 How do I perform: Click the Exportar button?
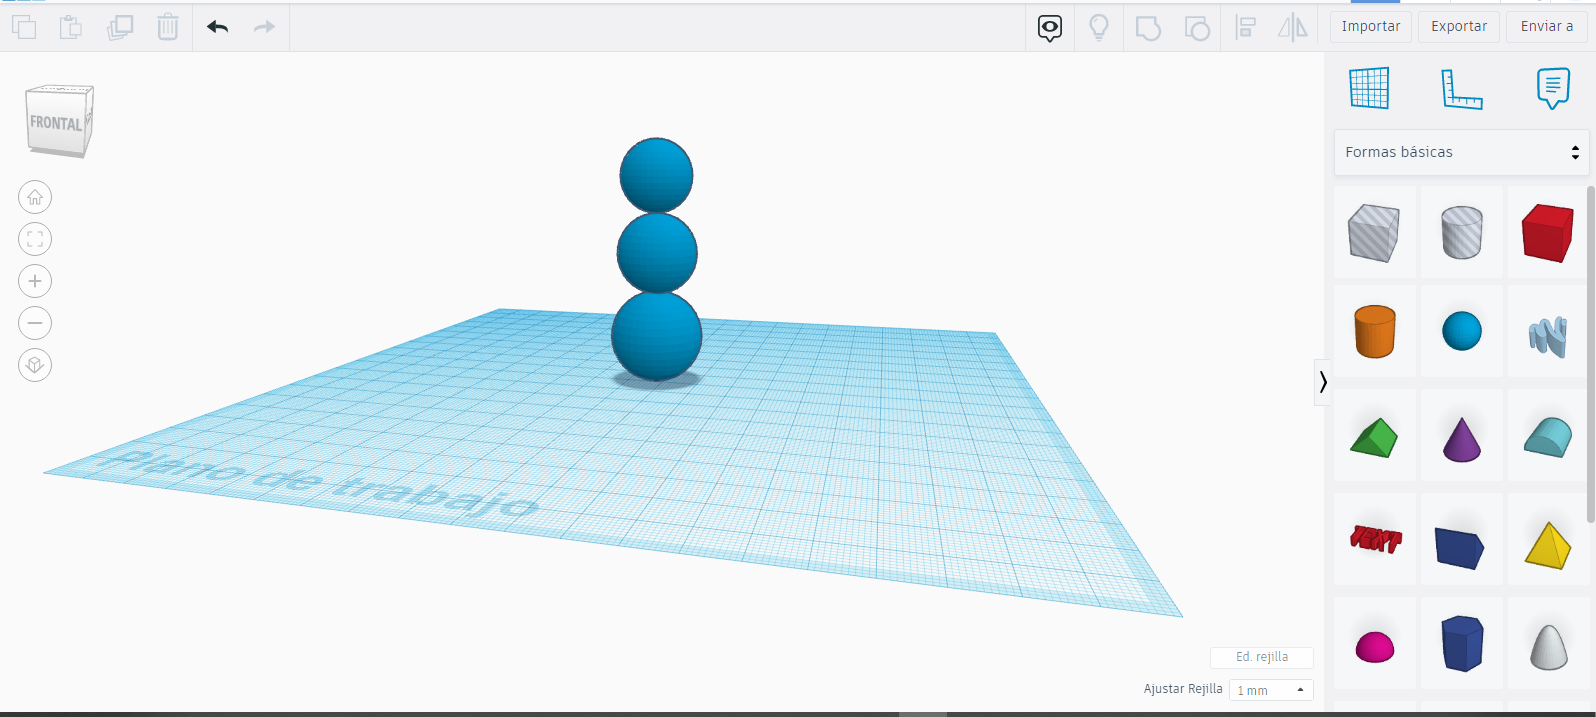click(x=1459, y=27)
